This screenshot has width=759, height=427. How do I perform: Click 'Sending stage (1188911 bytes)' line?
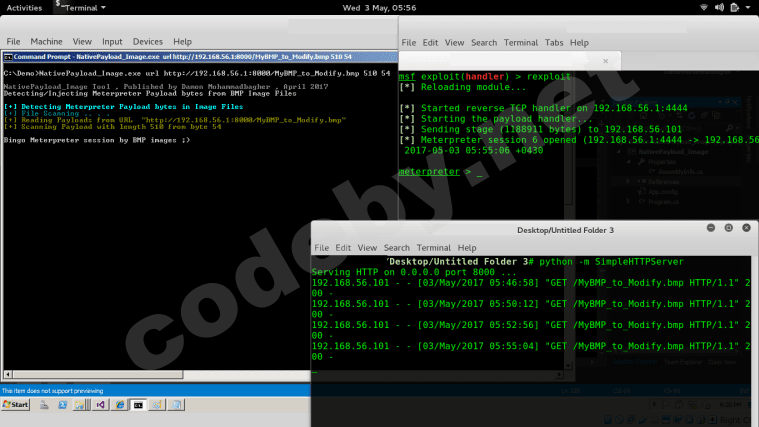[540, 129]
